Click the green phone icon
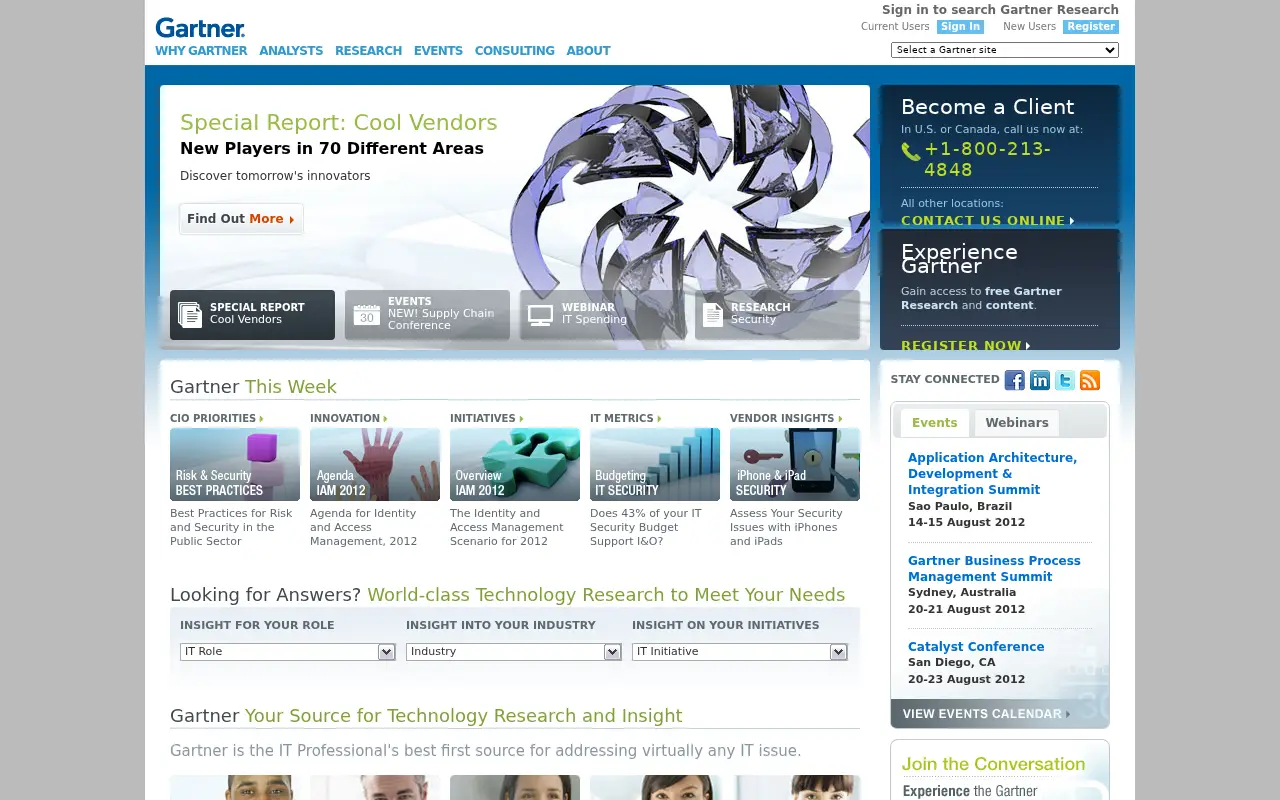 pyautogui.click(x=910, y=151)
